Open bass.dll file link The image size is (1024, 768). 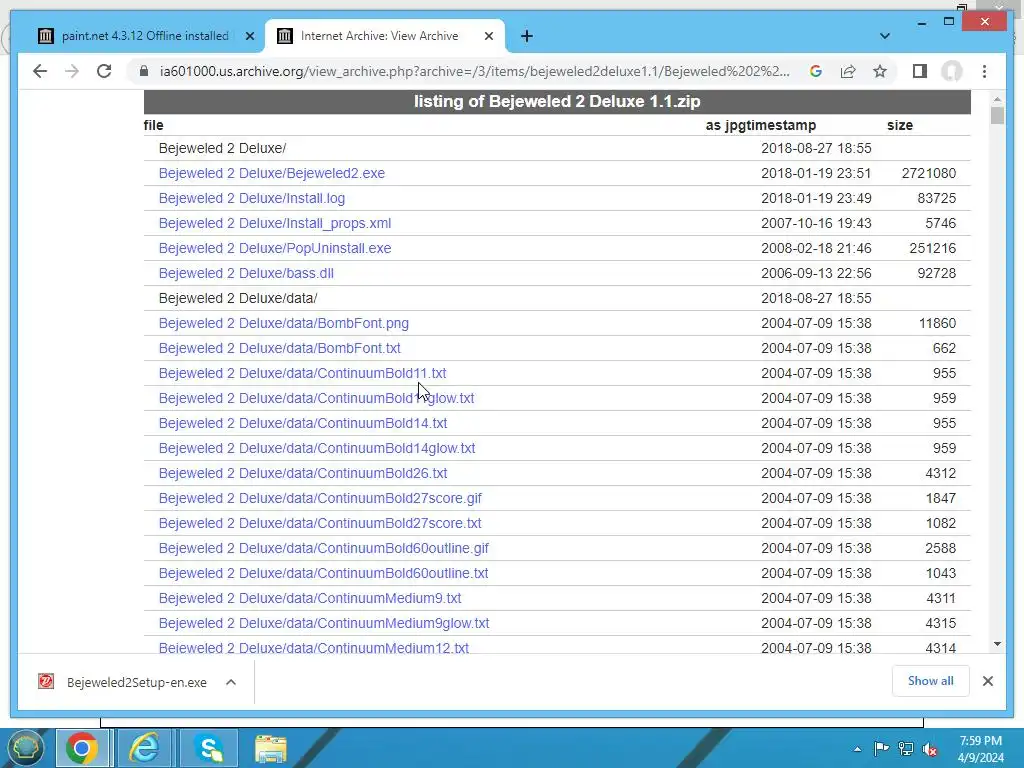246,273
